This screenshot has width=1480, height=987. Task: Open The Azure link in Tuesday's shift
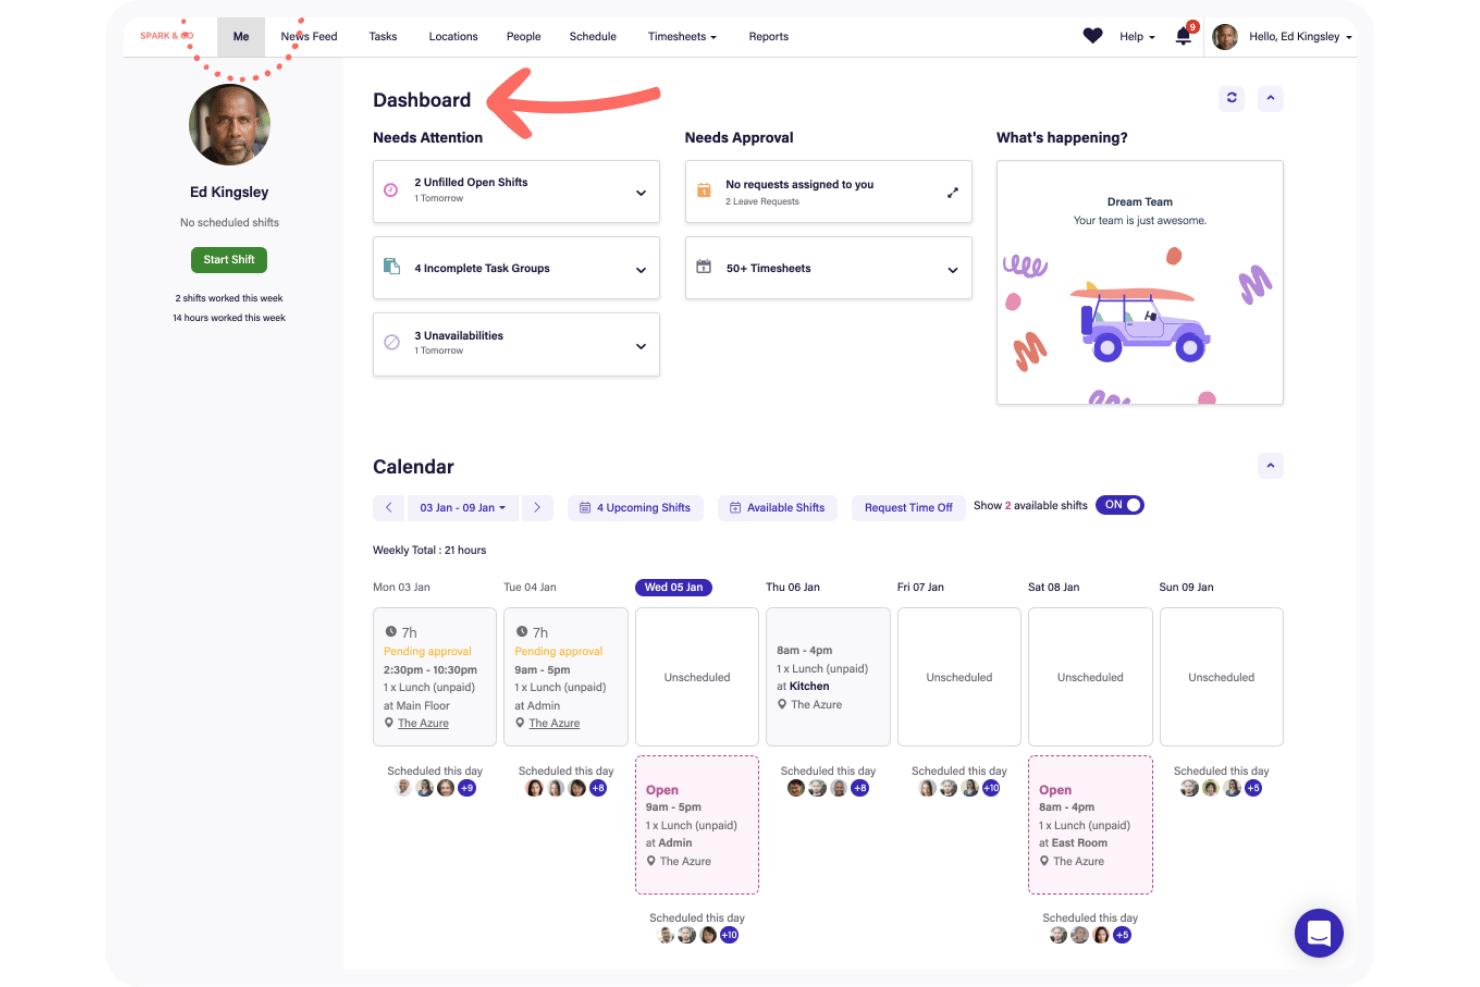554,723
